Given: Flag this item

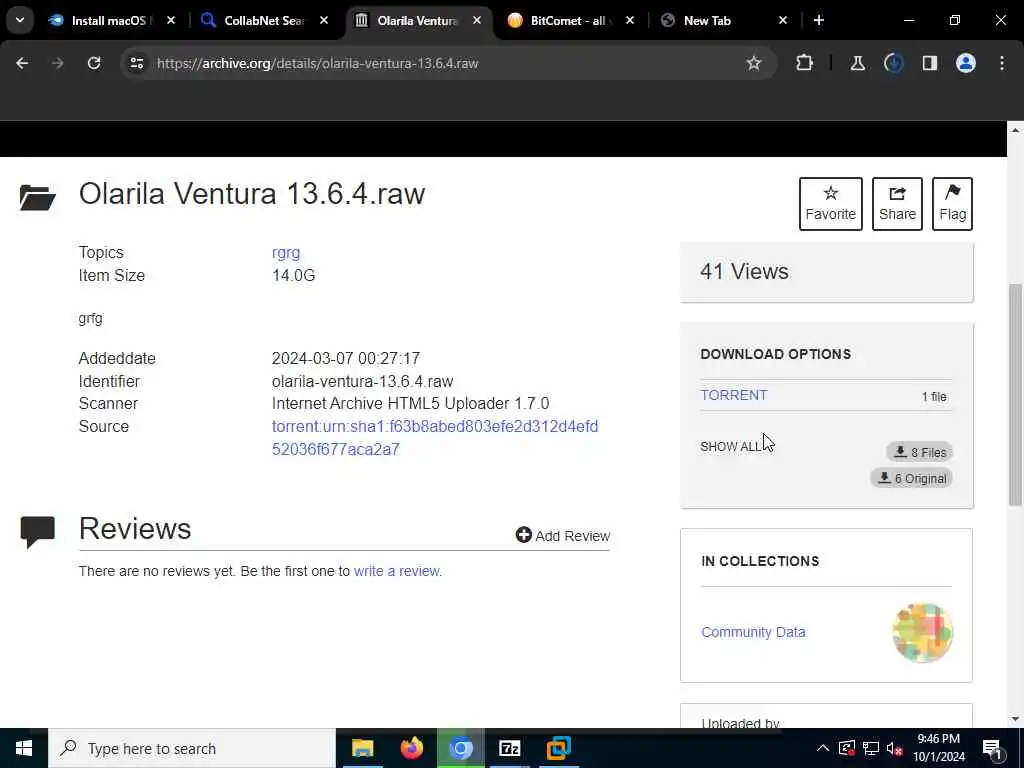Looking at the screenshot, I should (952, 204).
